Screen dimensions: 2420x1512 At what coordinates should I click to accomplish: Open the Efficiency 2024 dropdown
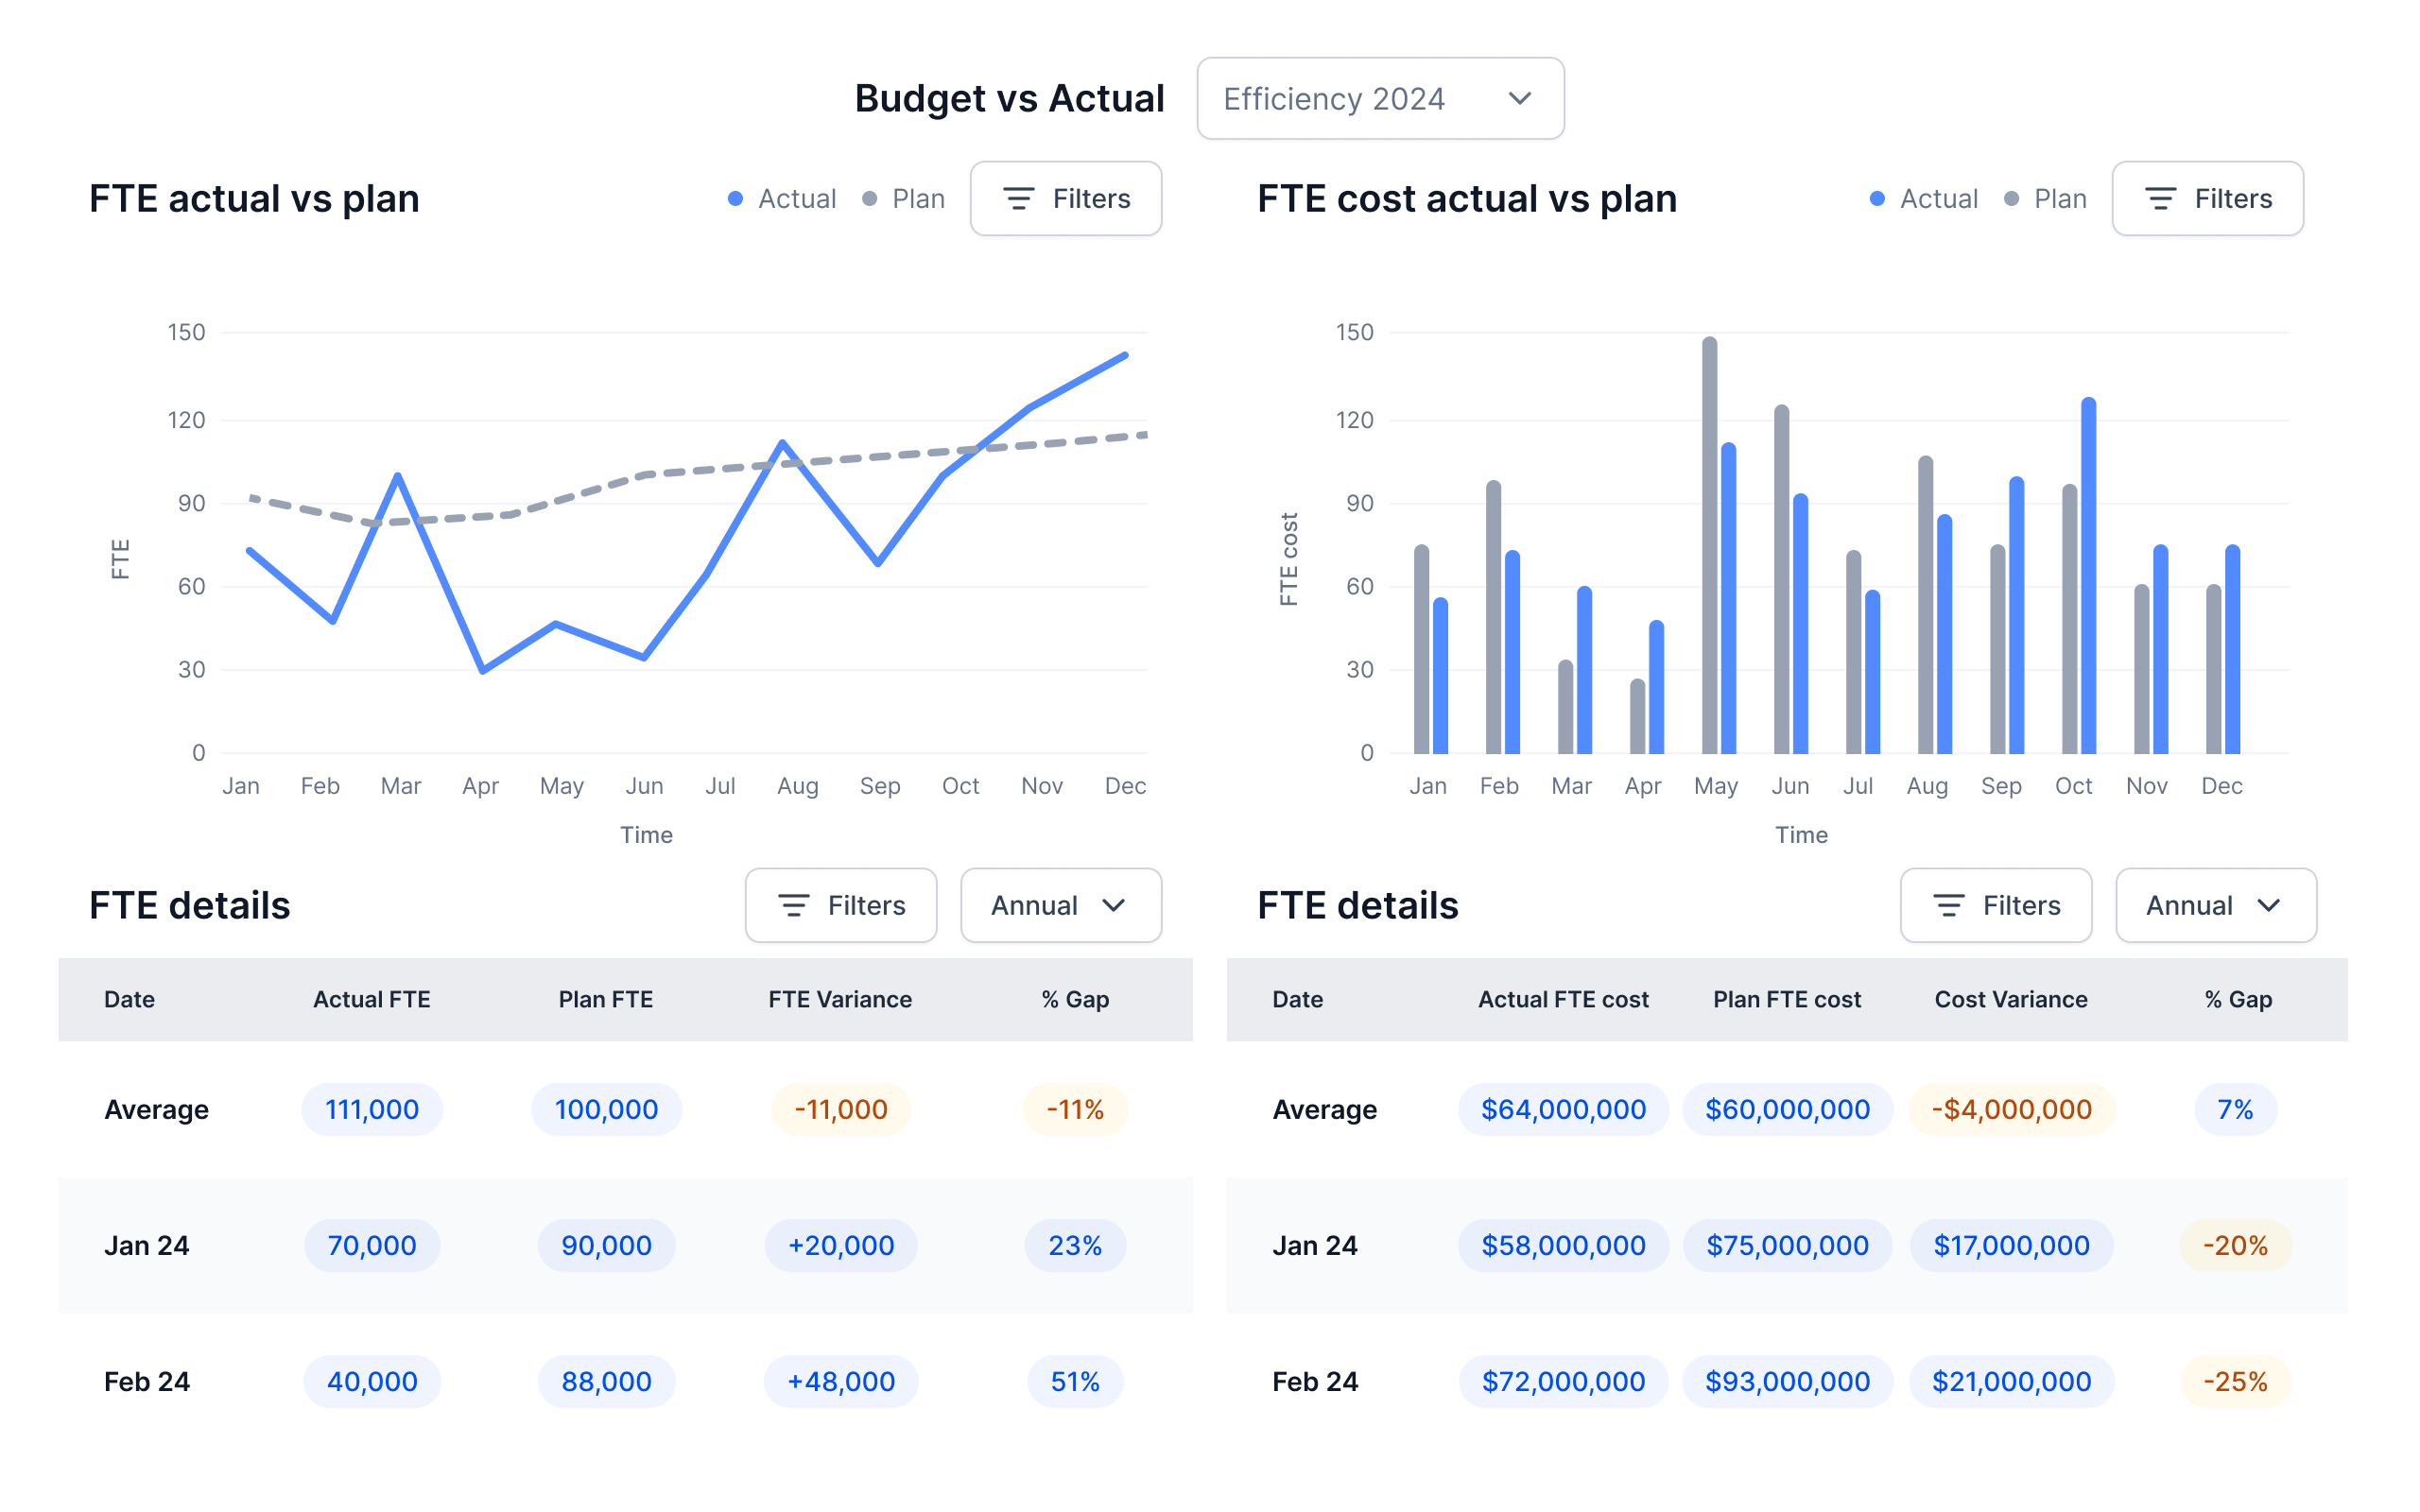click(x=1380, y=98)
